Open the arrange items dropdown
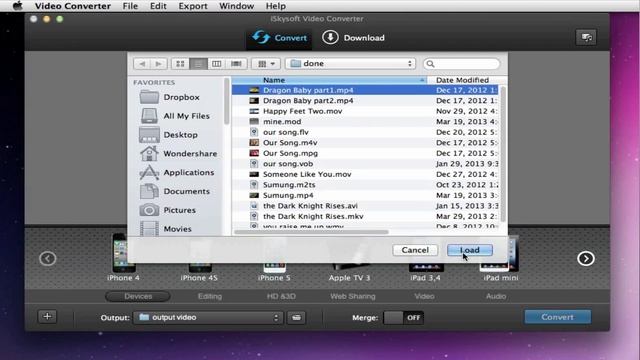The width and height of the screenshot is (640, 360). point(266,64)
